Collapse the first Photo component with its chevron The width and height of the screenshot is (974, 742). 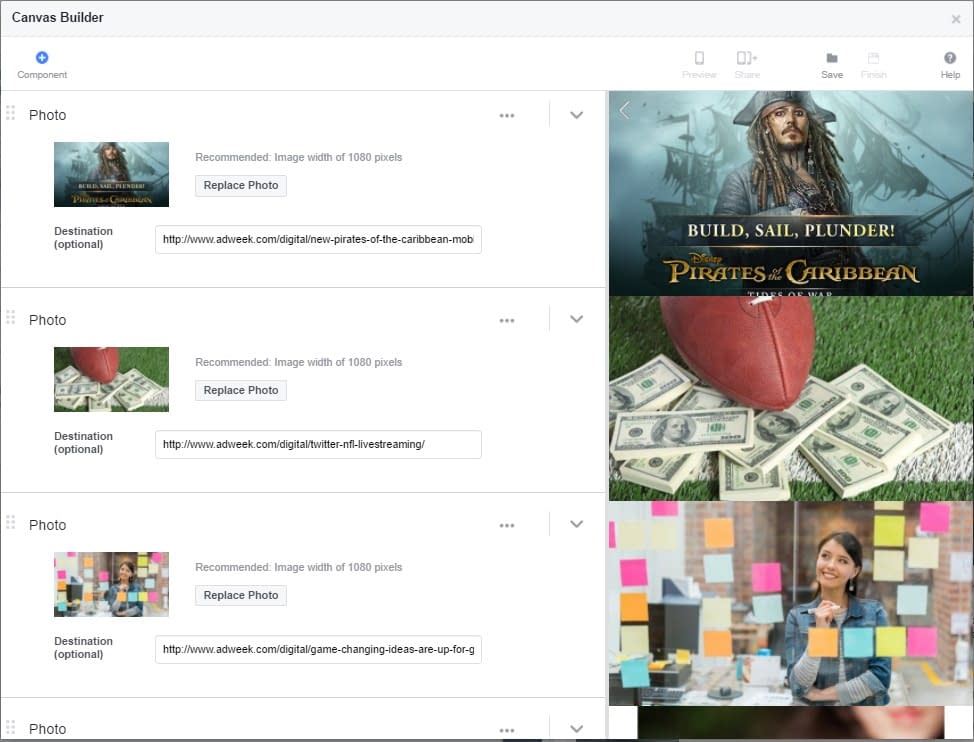pyautogui.click(x=576, y=114)
